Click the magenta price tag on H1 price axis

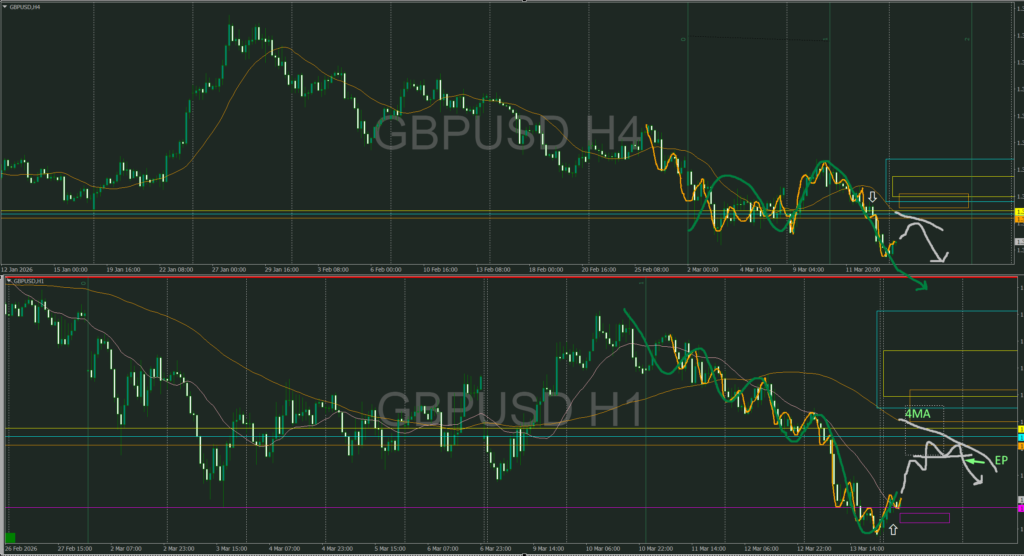[x=1019, y=509]
